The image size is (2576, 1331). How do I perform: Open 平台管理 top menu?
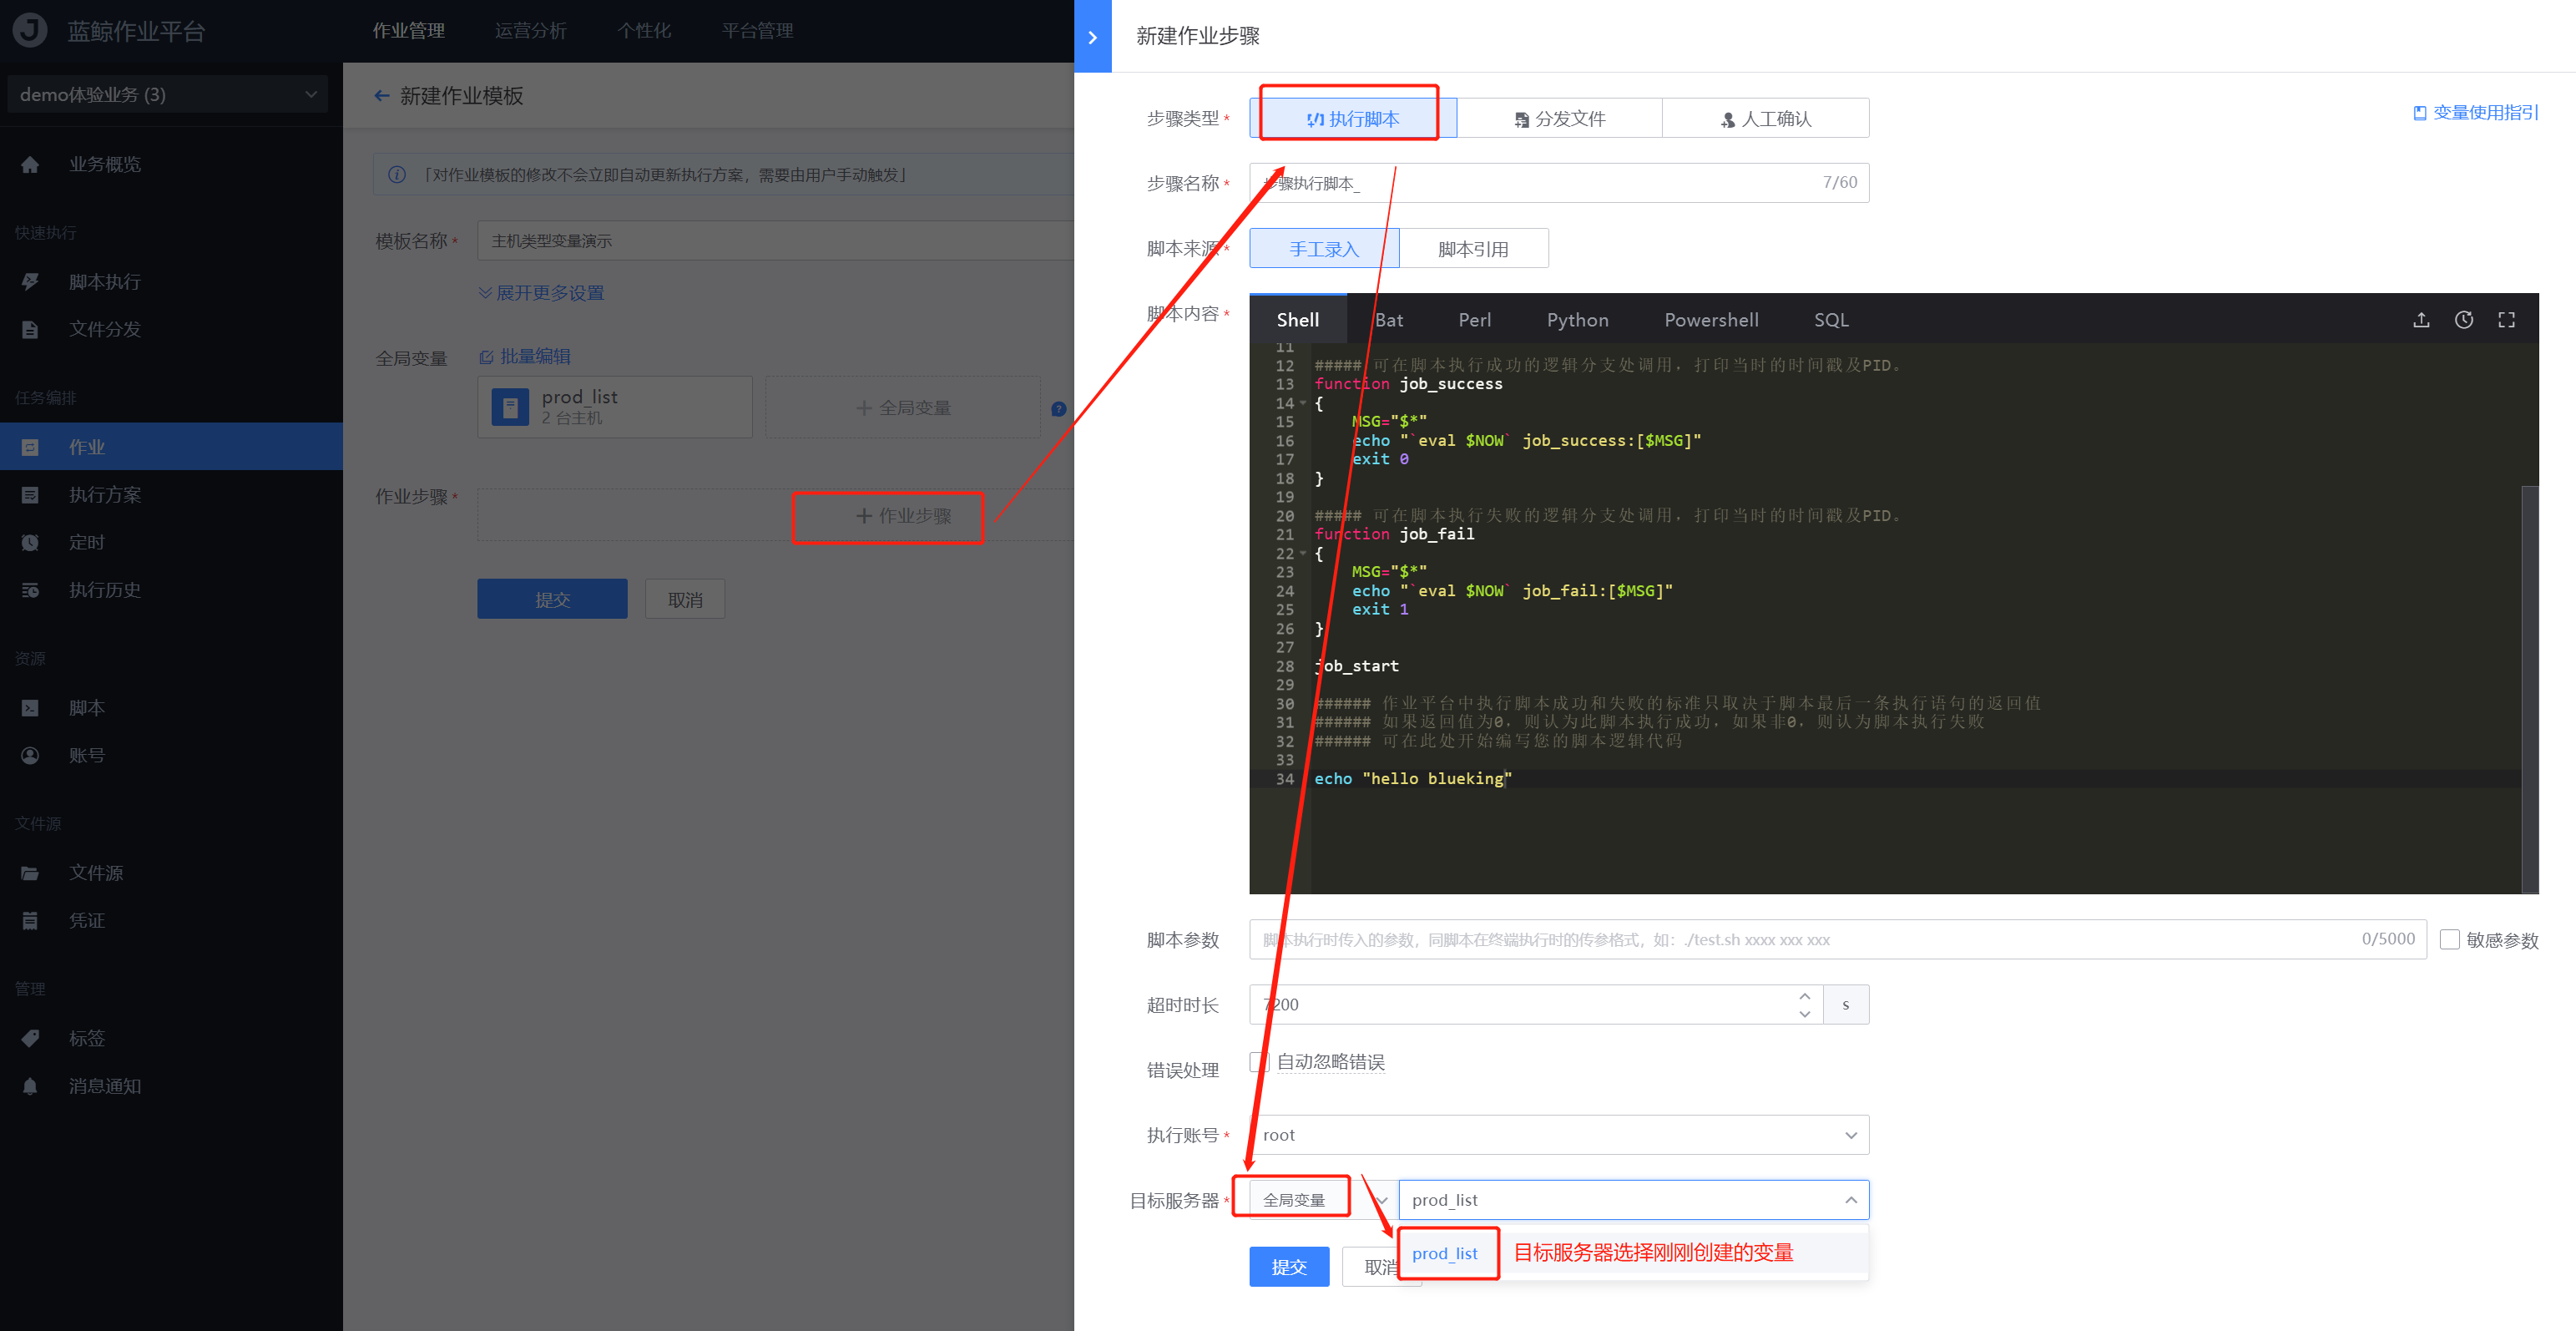click(757, 31)
